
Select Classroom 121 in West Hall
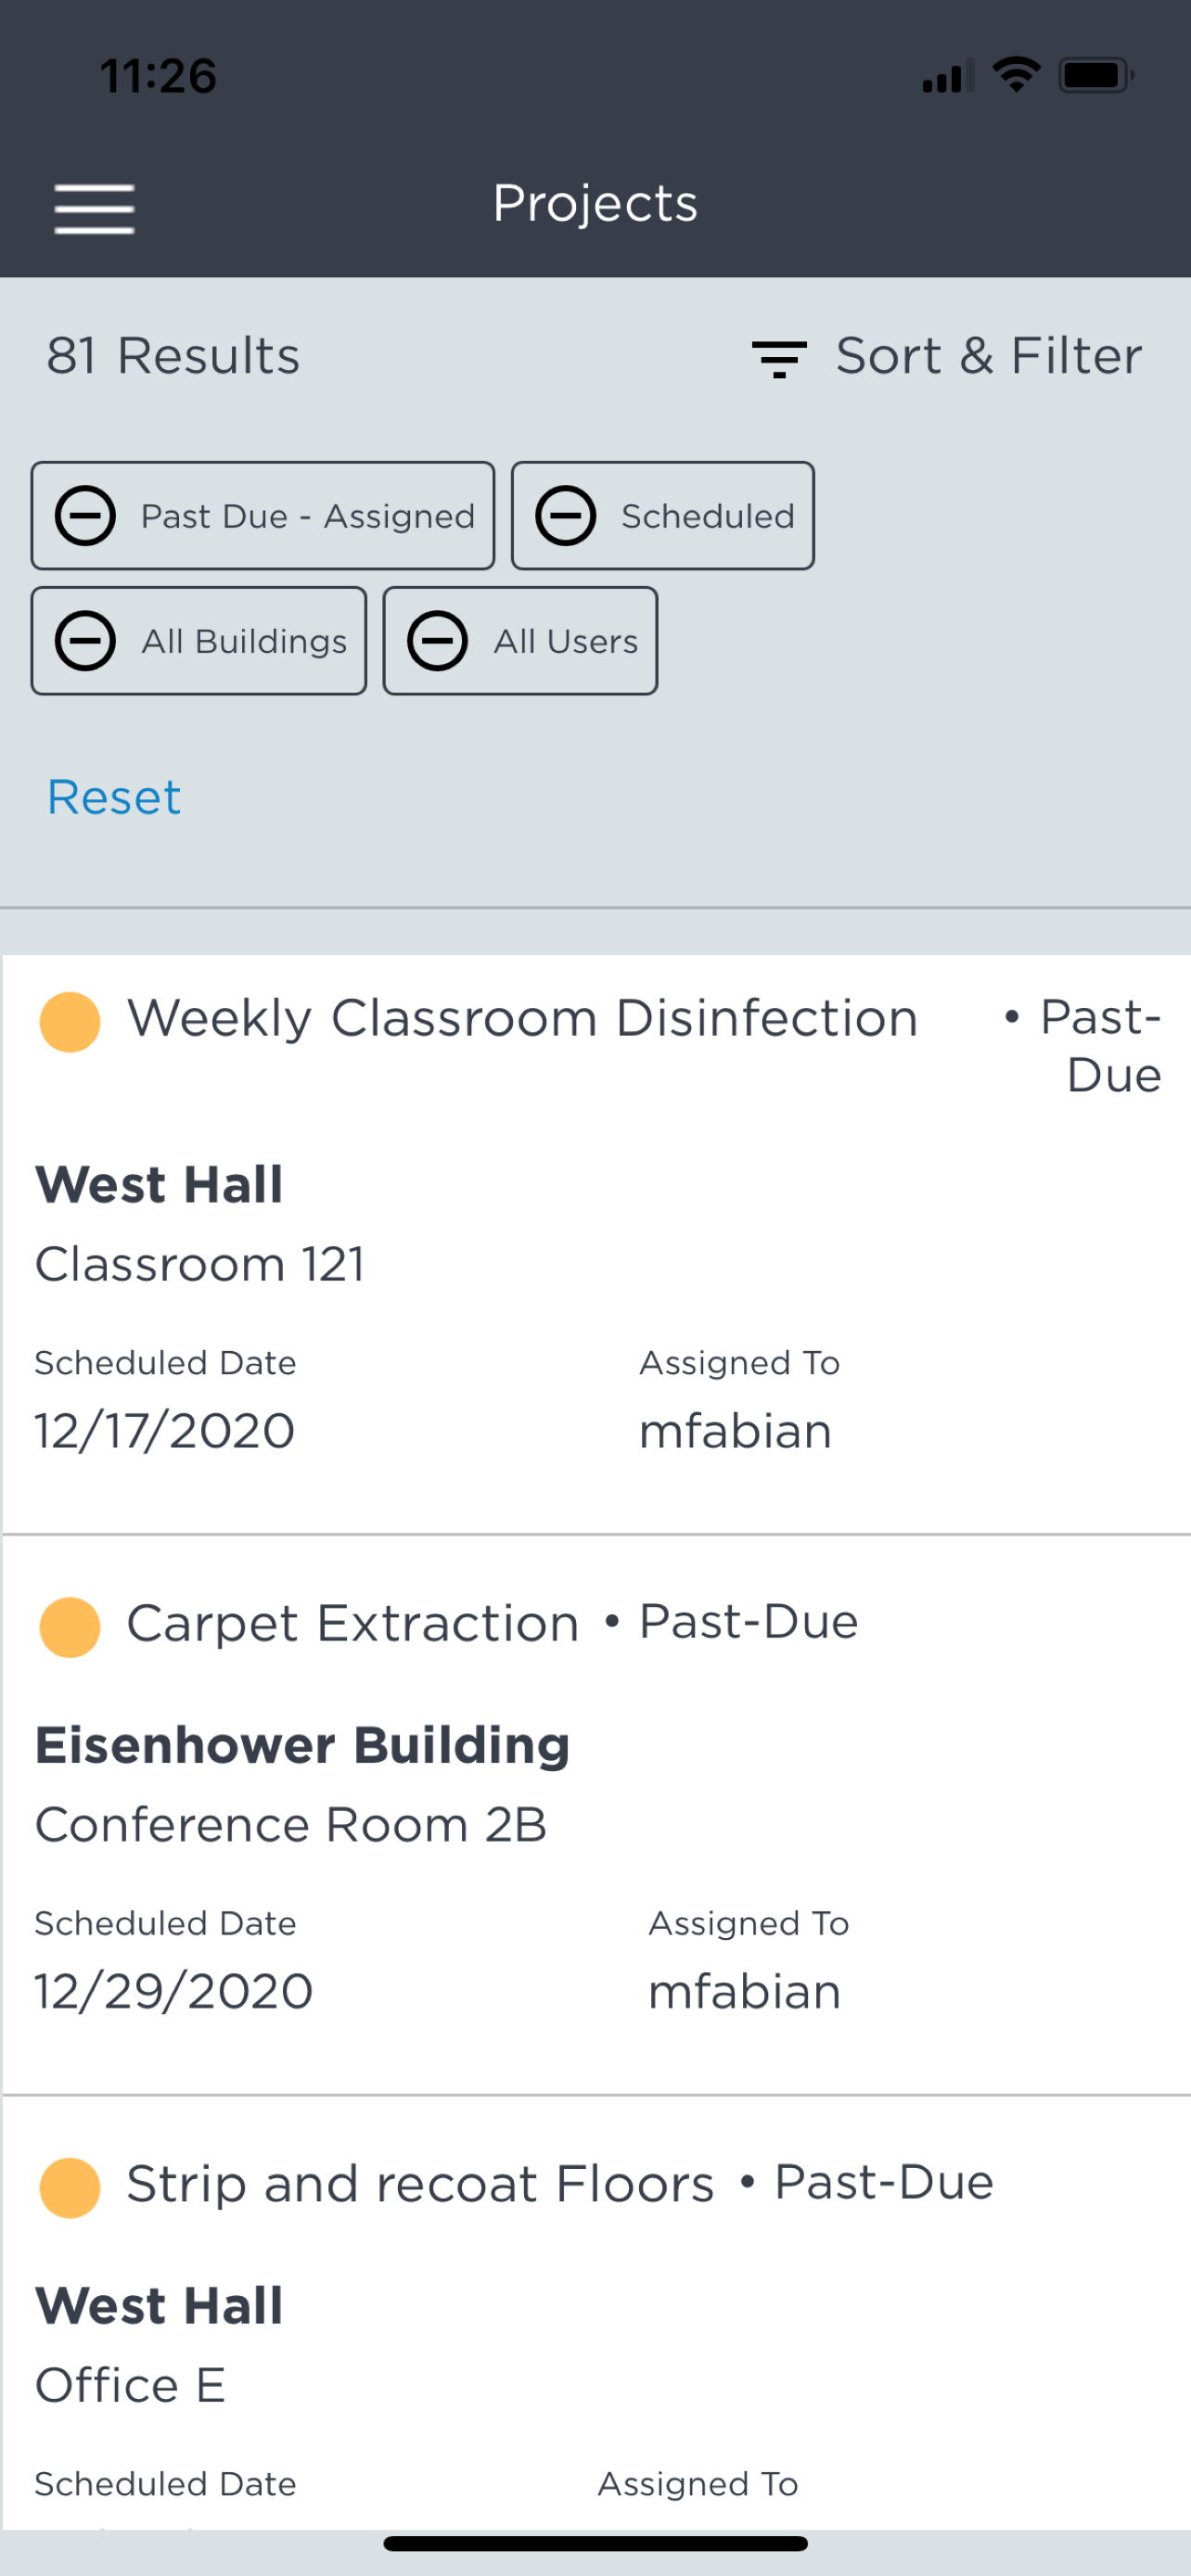click(200, 1264)
